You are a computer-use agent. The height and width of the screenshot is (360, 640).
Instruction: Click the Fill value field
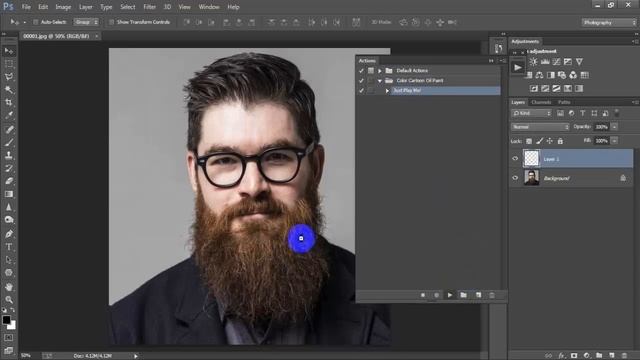tap(602, 141)
